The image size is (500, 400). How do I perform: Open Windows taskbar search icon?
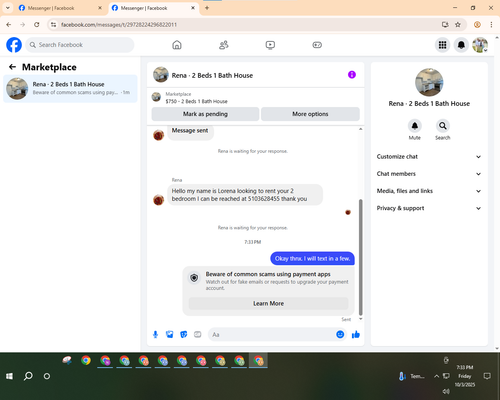28,376
